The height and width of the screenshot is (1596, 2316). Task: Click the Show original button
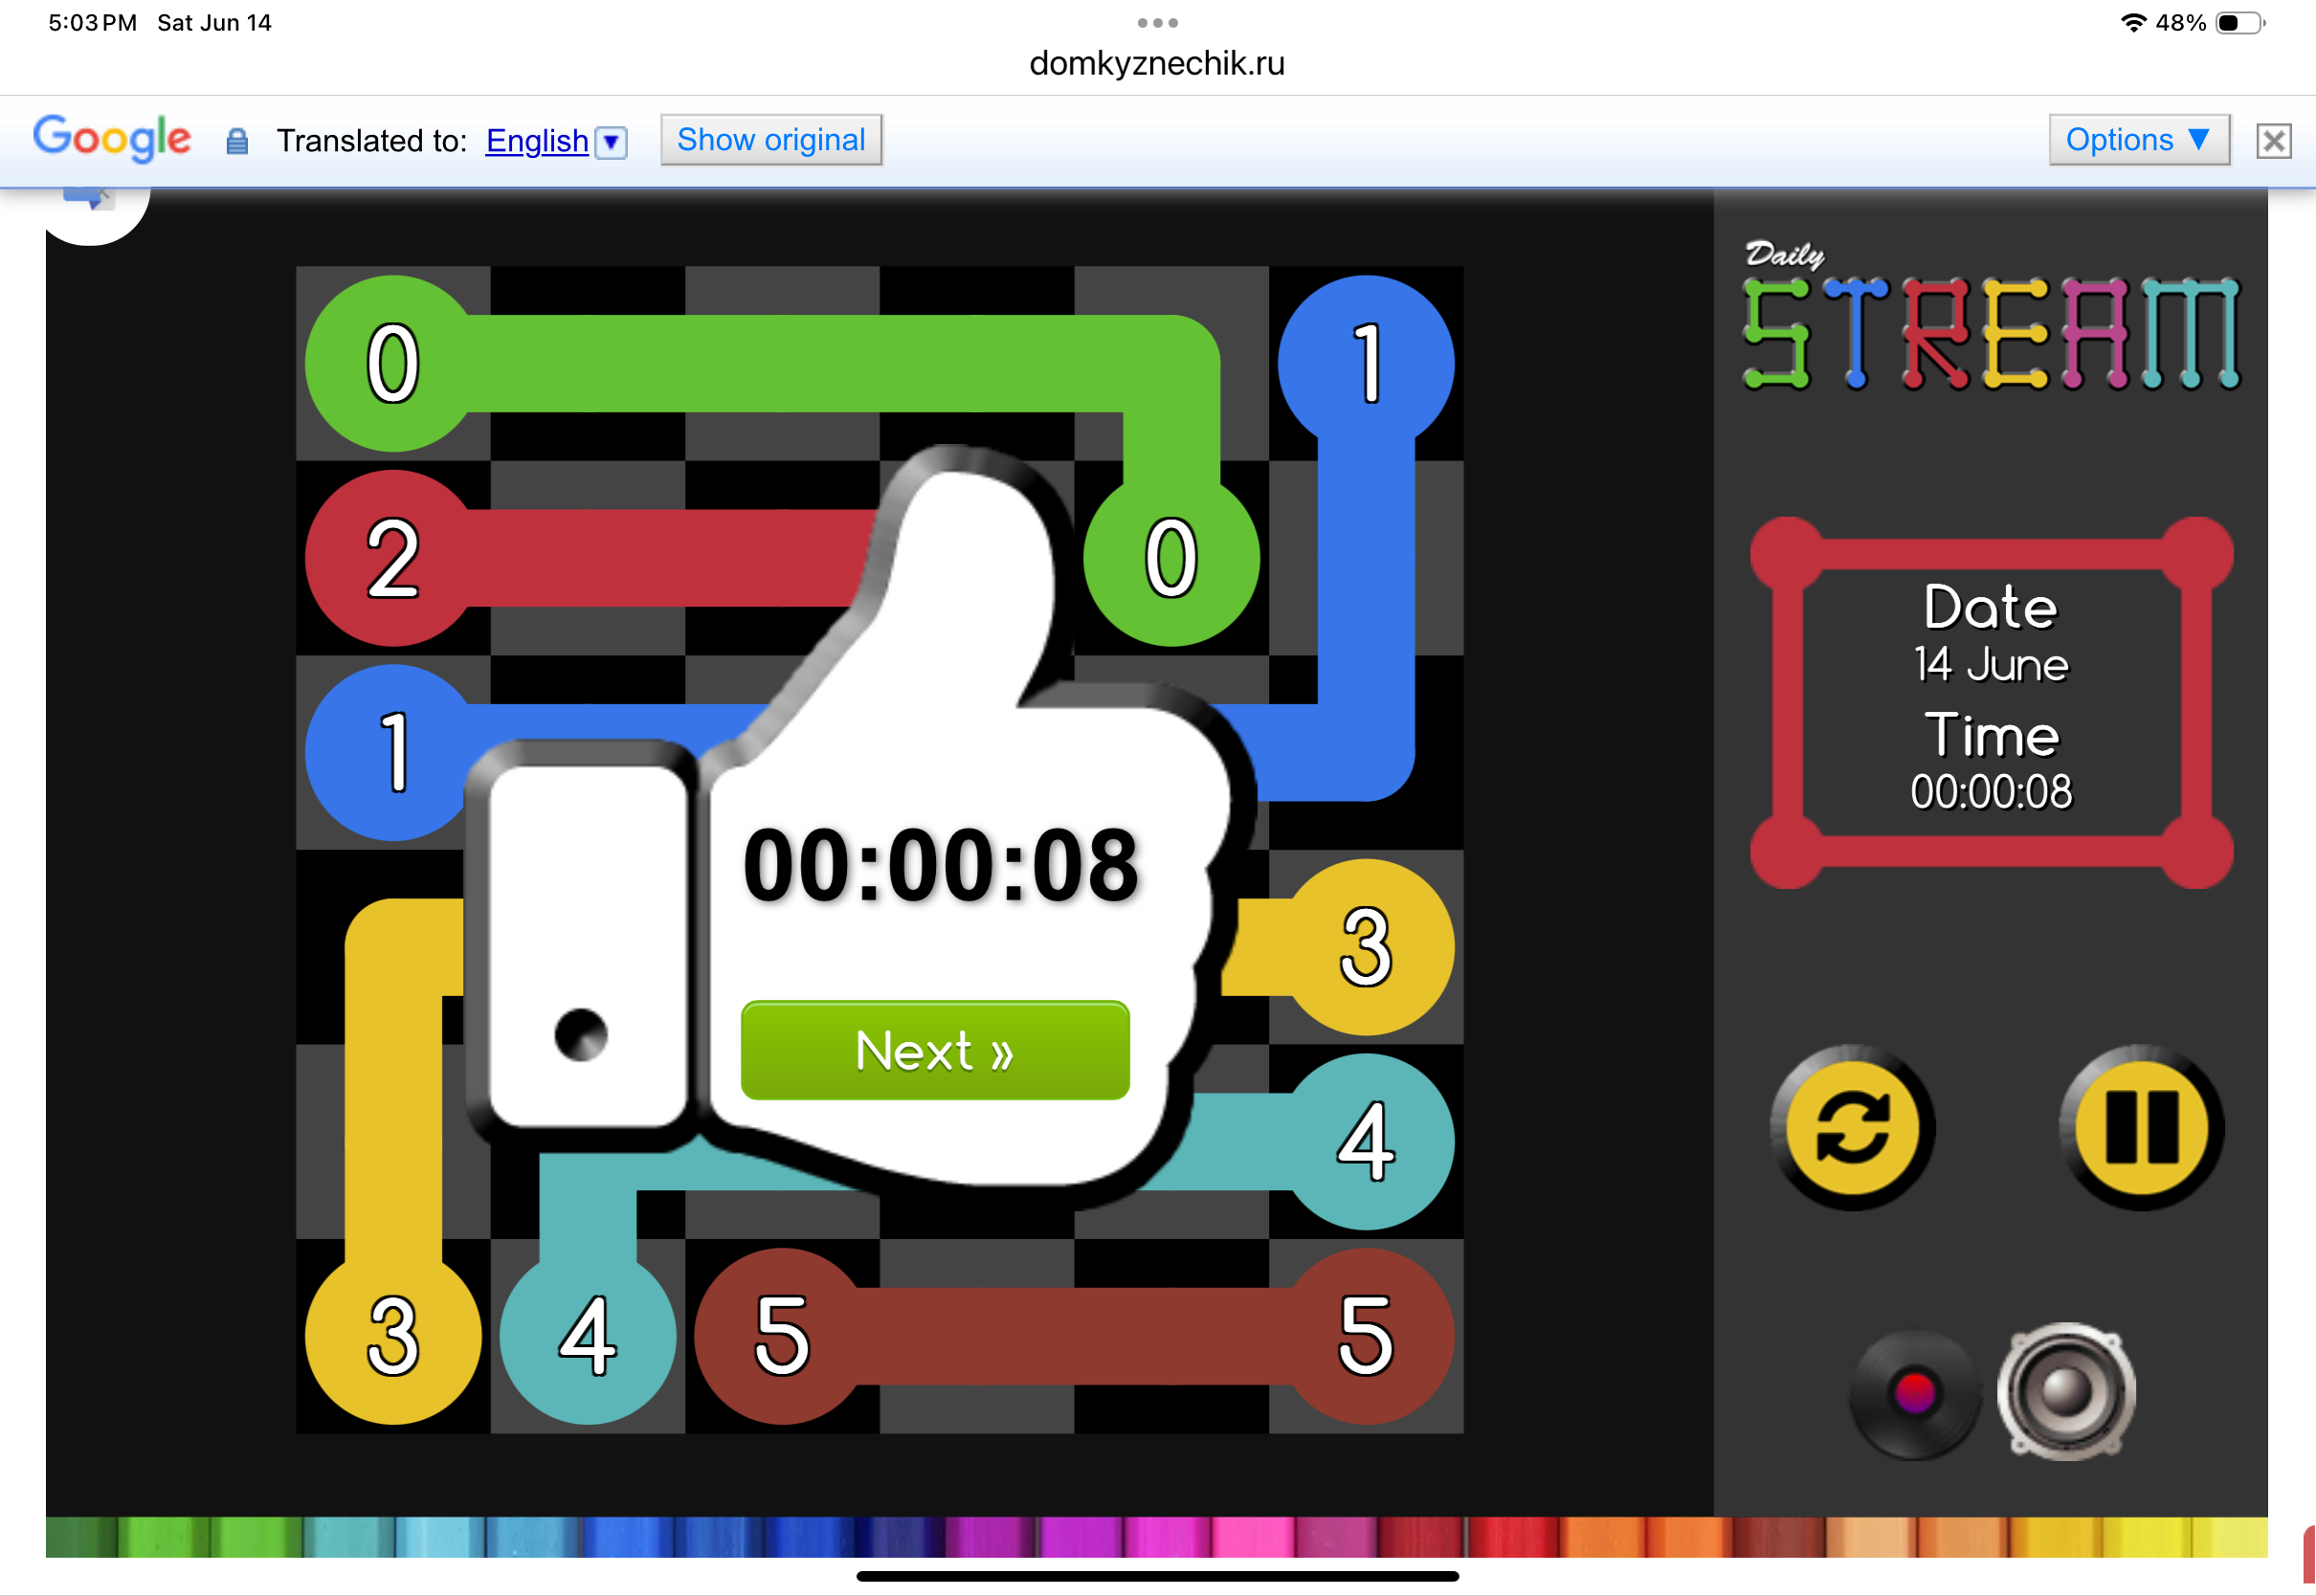(x=771, y=140)
